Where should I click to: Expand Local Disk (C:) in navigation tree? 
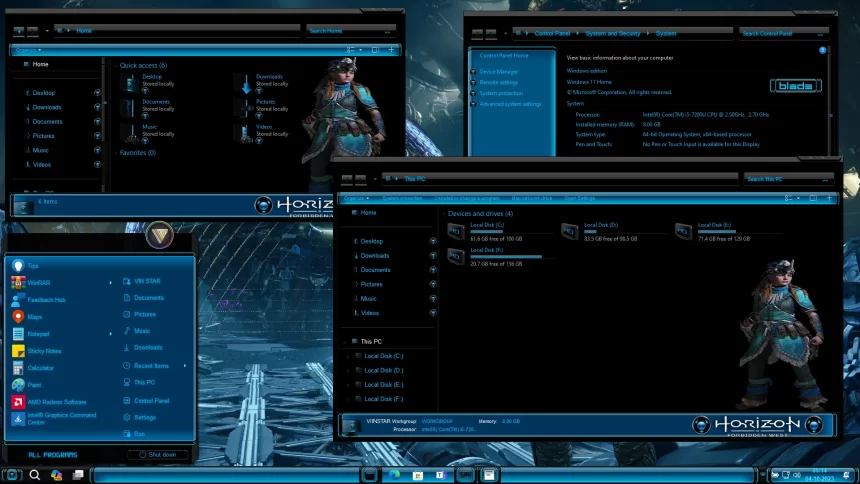[x=348, y=356]
